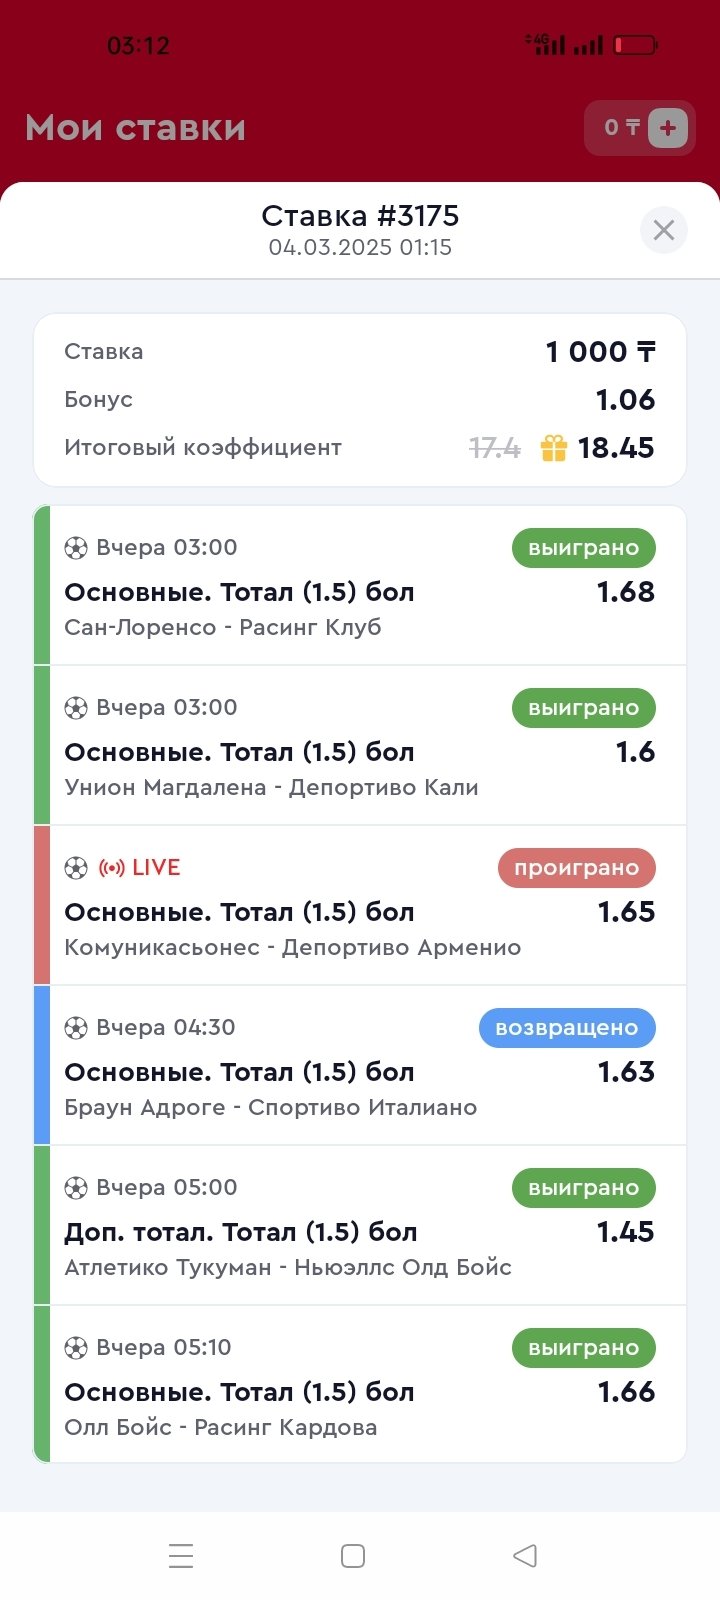Tap soccer ball icon beside Вчера 04:30

click(x=76, y=1028)
